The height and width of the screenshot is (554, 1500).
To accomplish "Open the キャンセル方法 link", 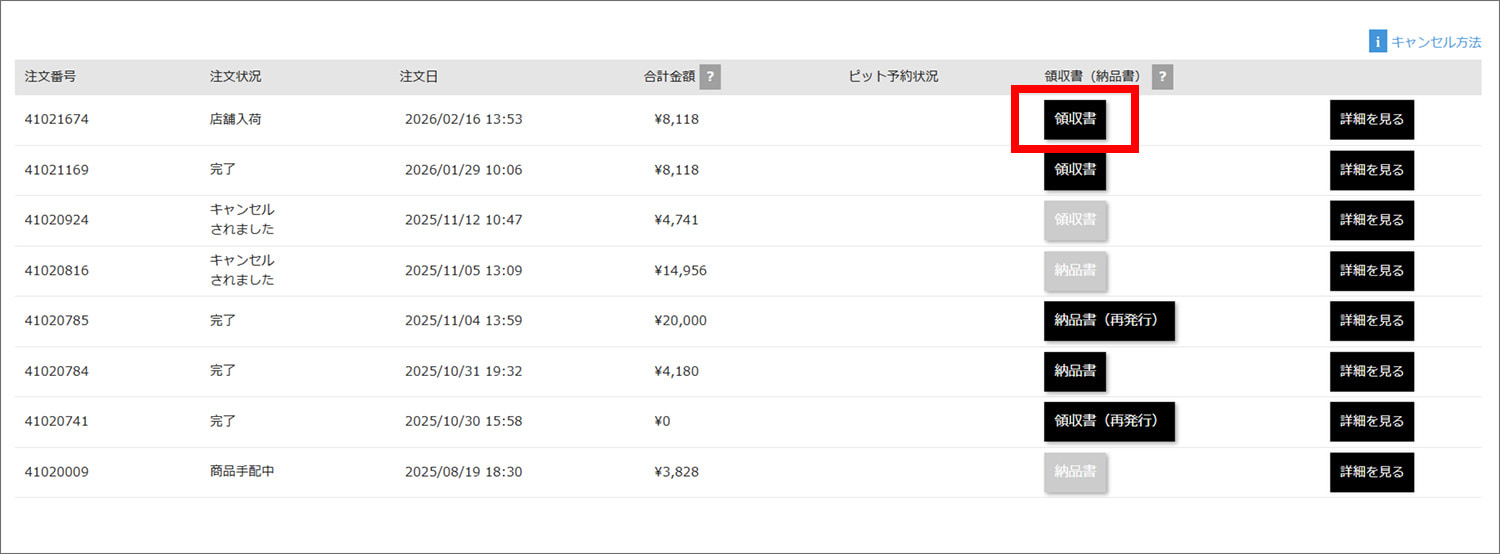I will (x=1436, y=42).
